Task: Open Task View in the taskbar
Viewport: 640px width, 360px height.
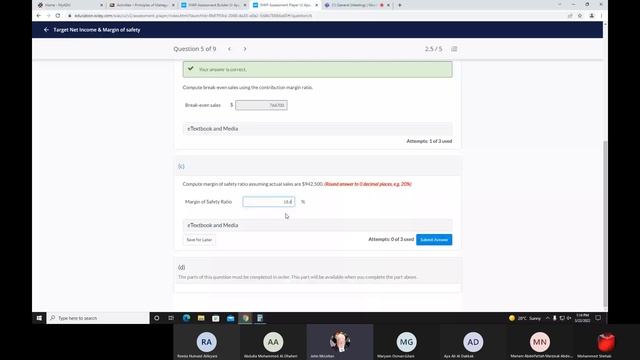Action: pos(171,318)
